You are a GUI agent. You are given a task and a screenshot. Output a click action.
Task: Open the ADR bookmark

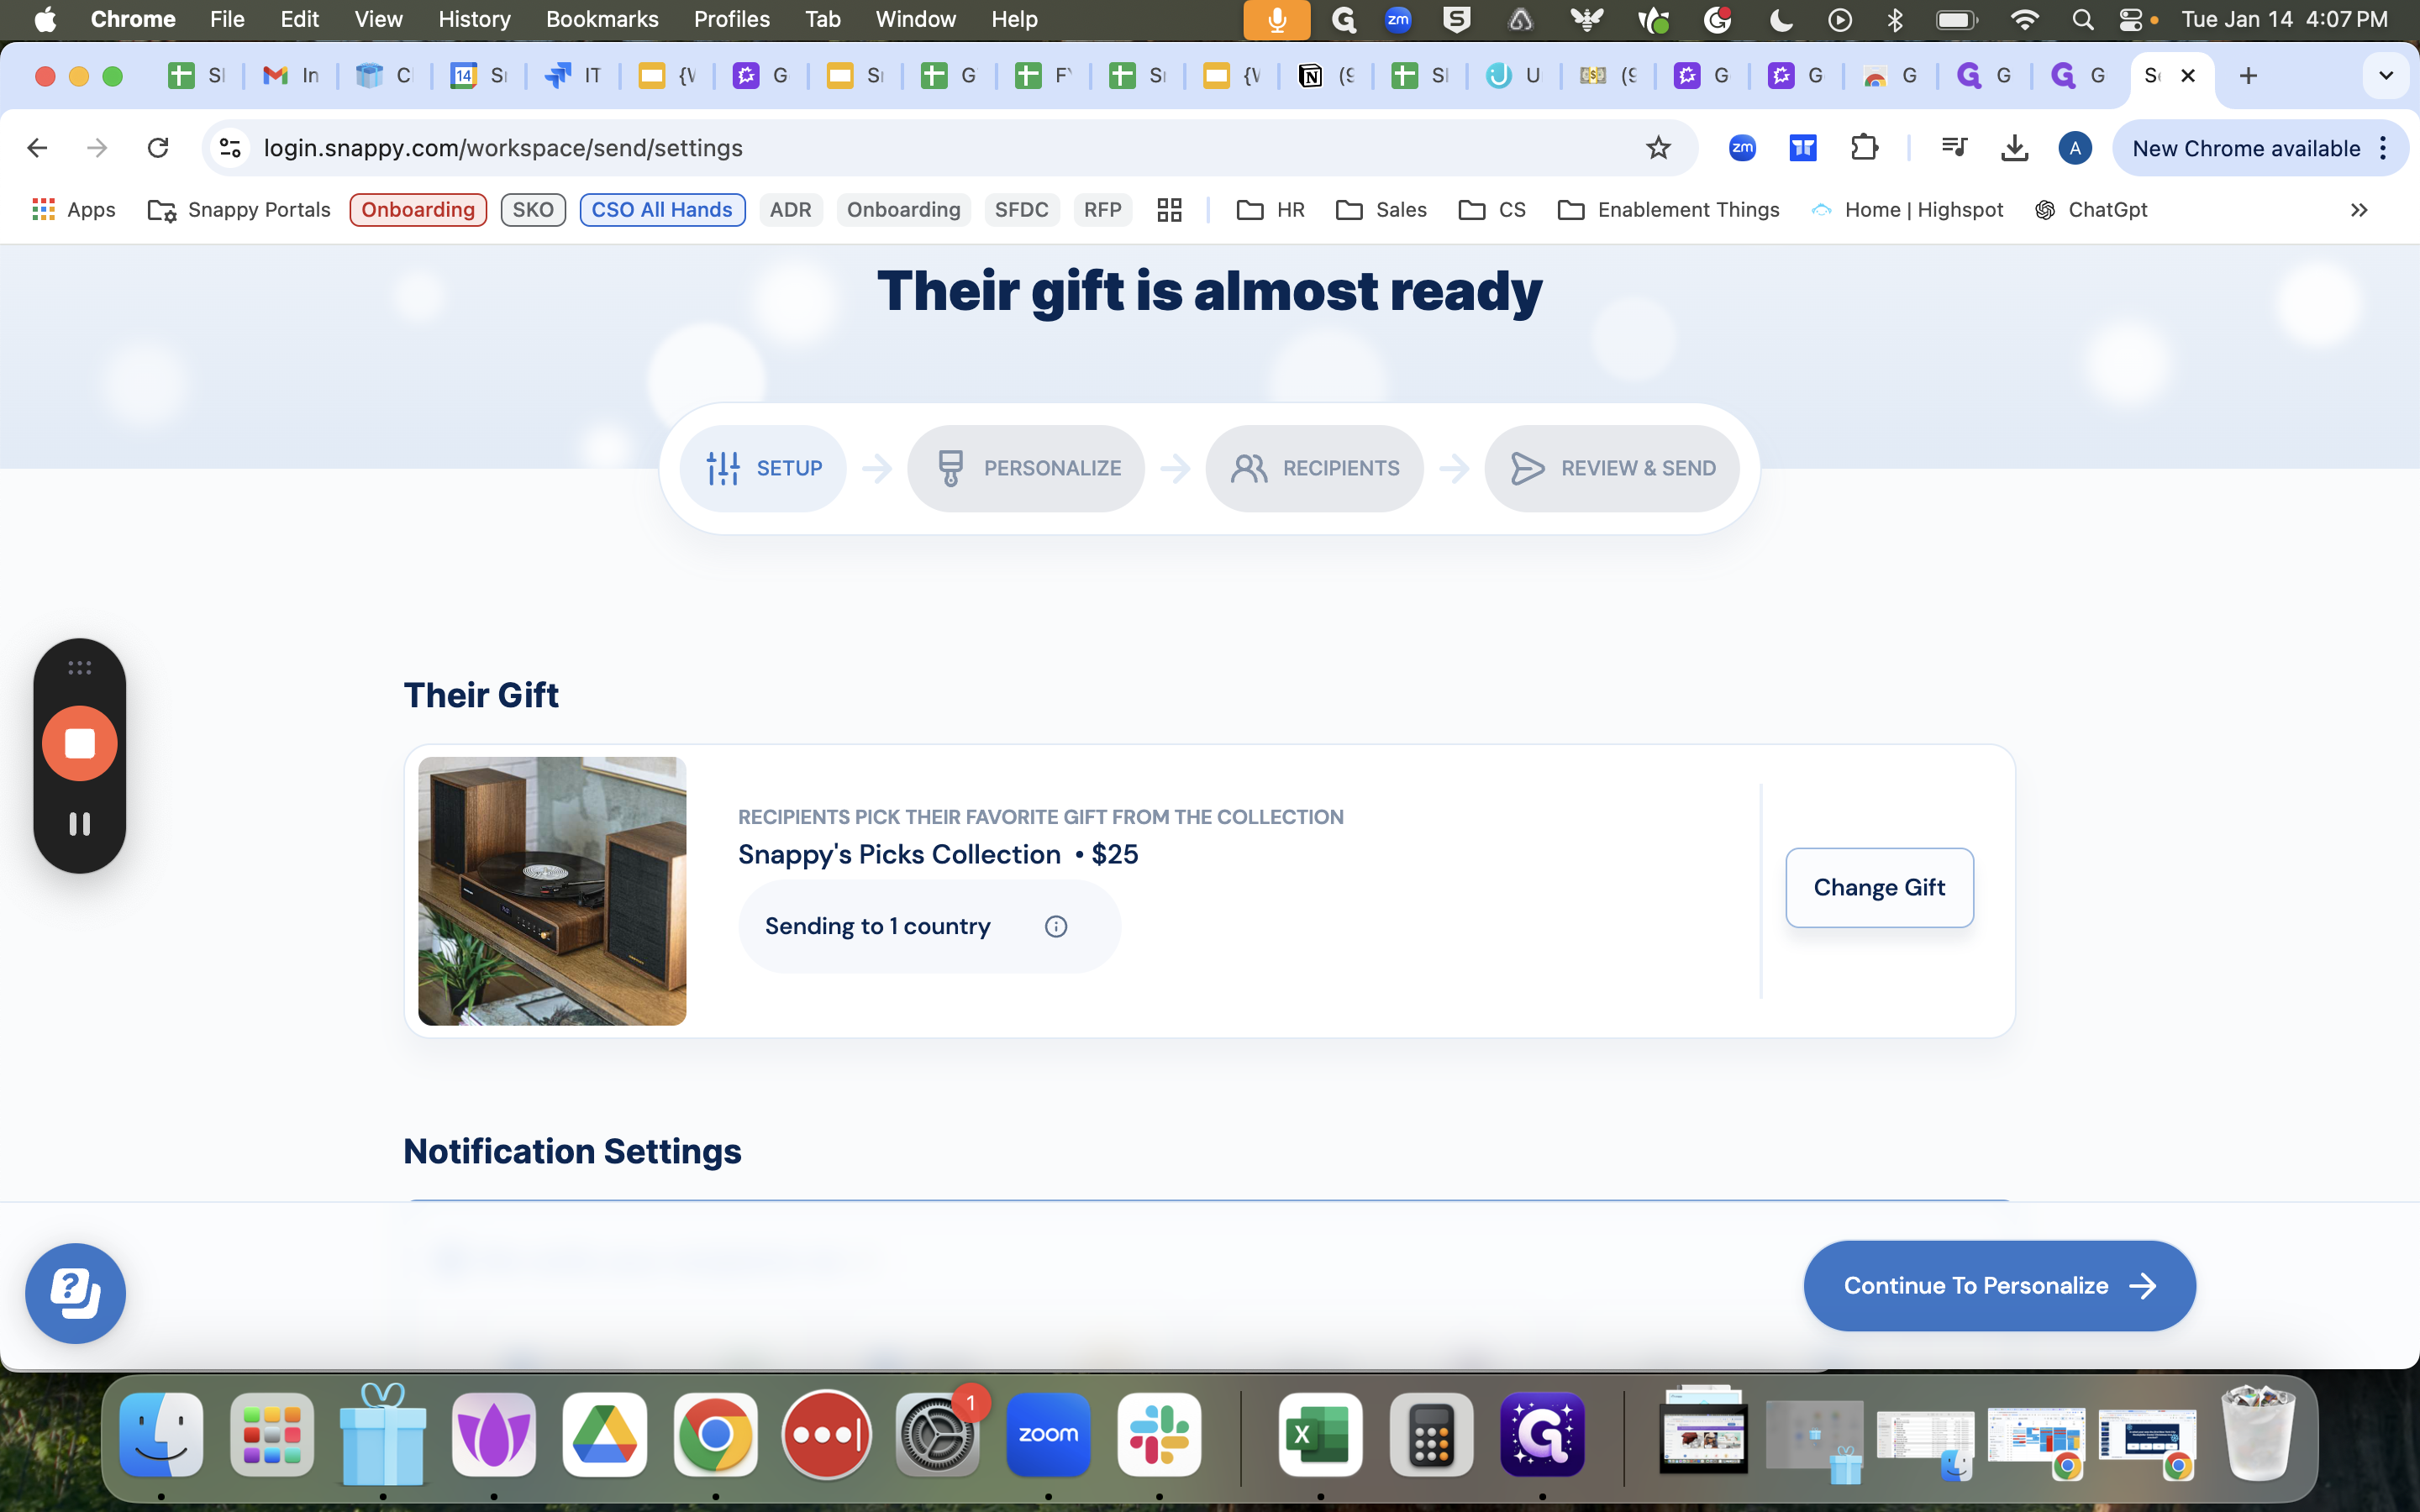point(790,210)
